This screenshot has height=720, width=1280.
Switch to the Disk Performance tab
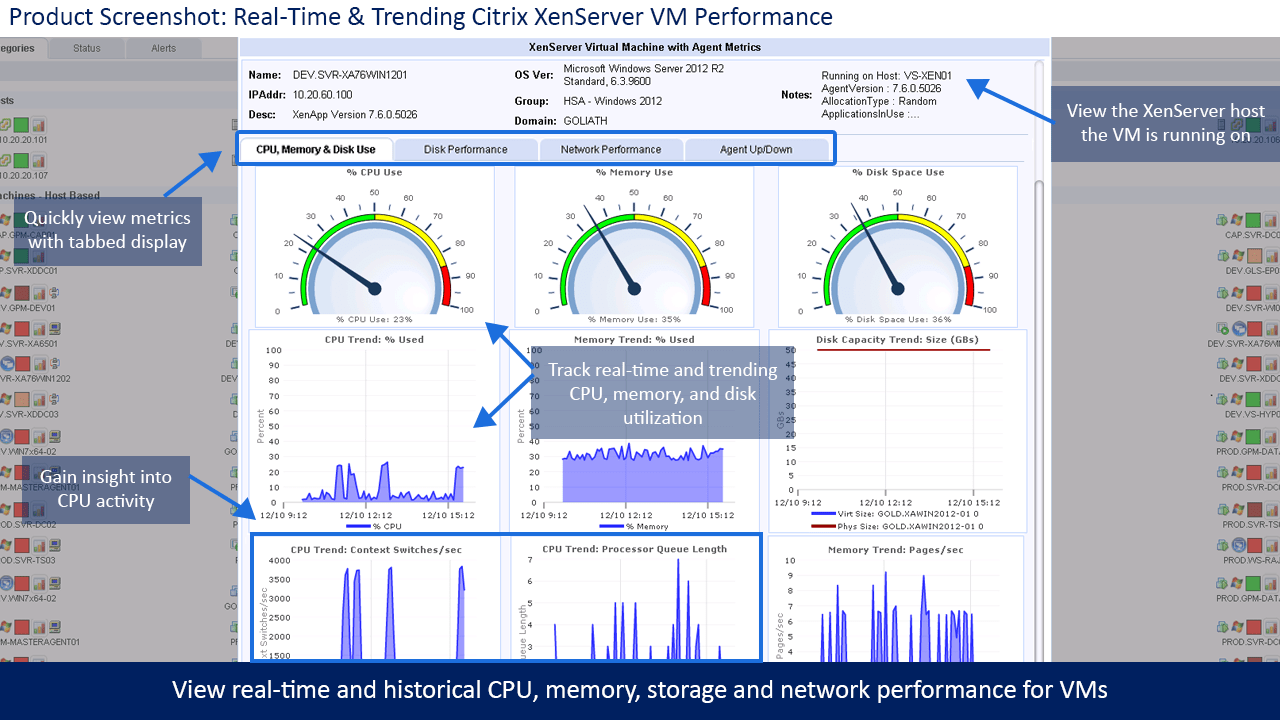465,150
